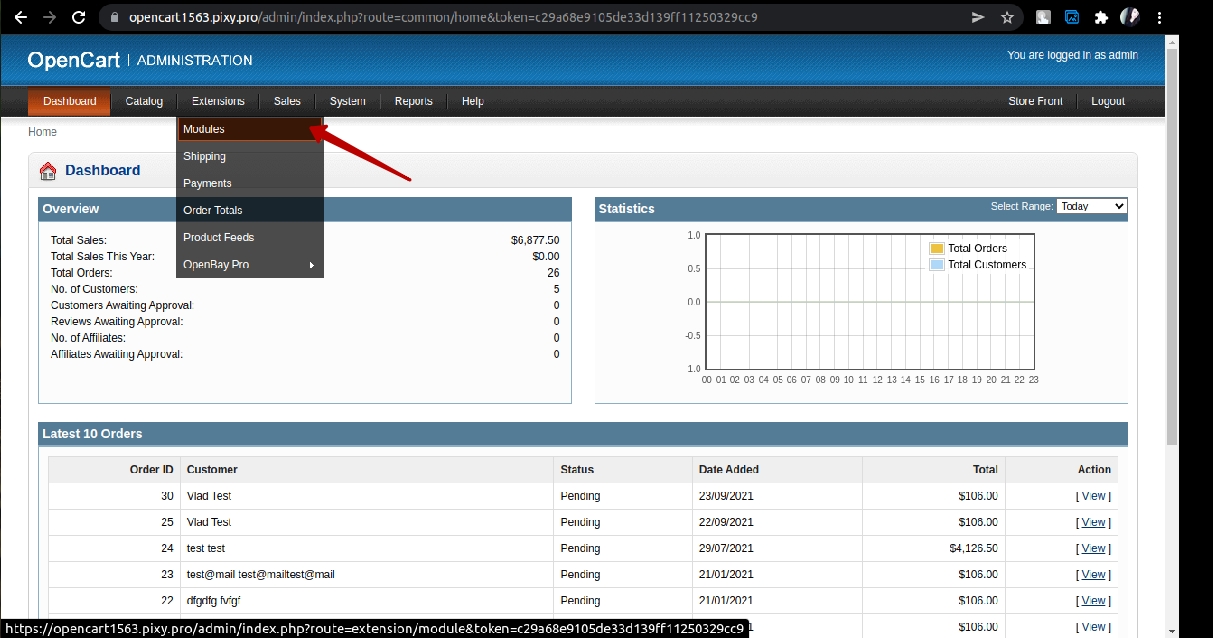
Task: Click the browser back arrow
Action: click(x=20, y=17)
